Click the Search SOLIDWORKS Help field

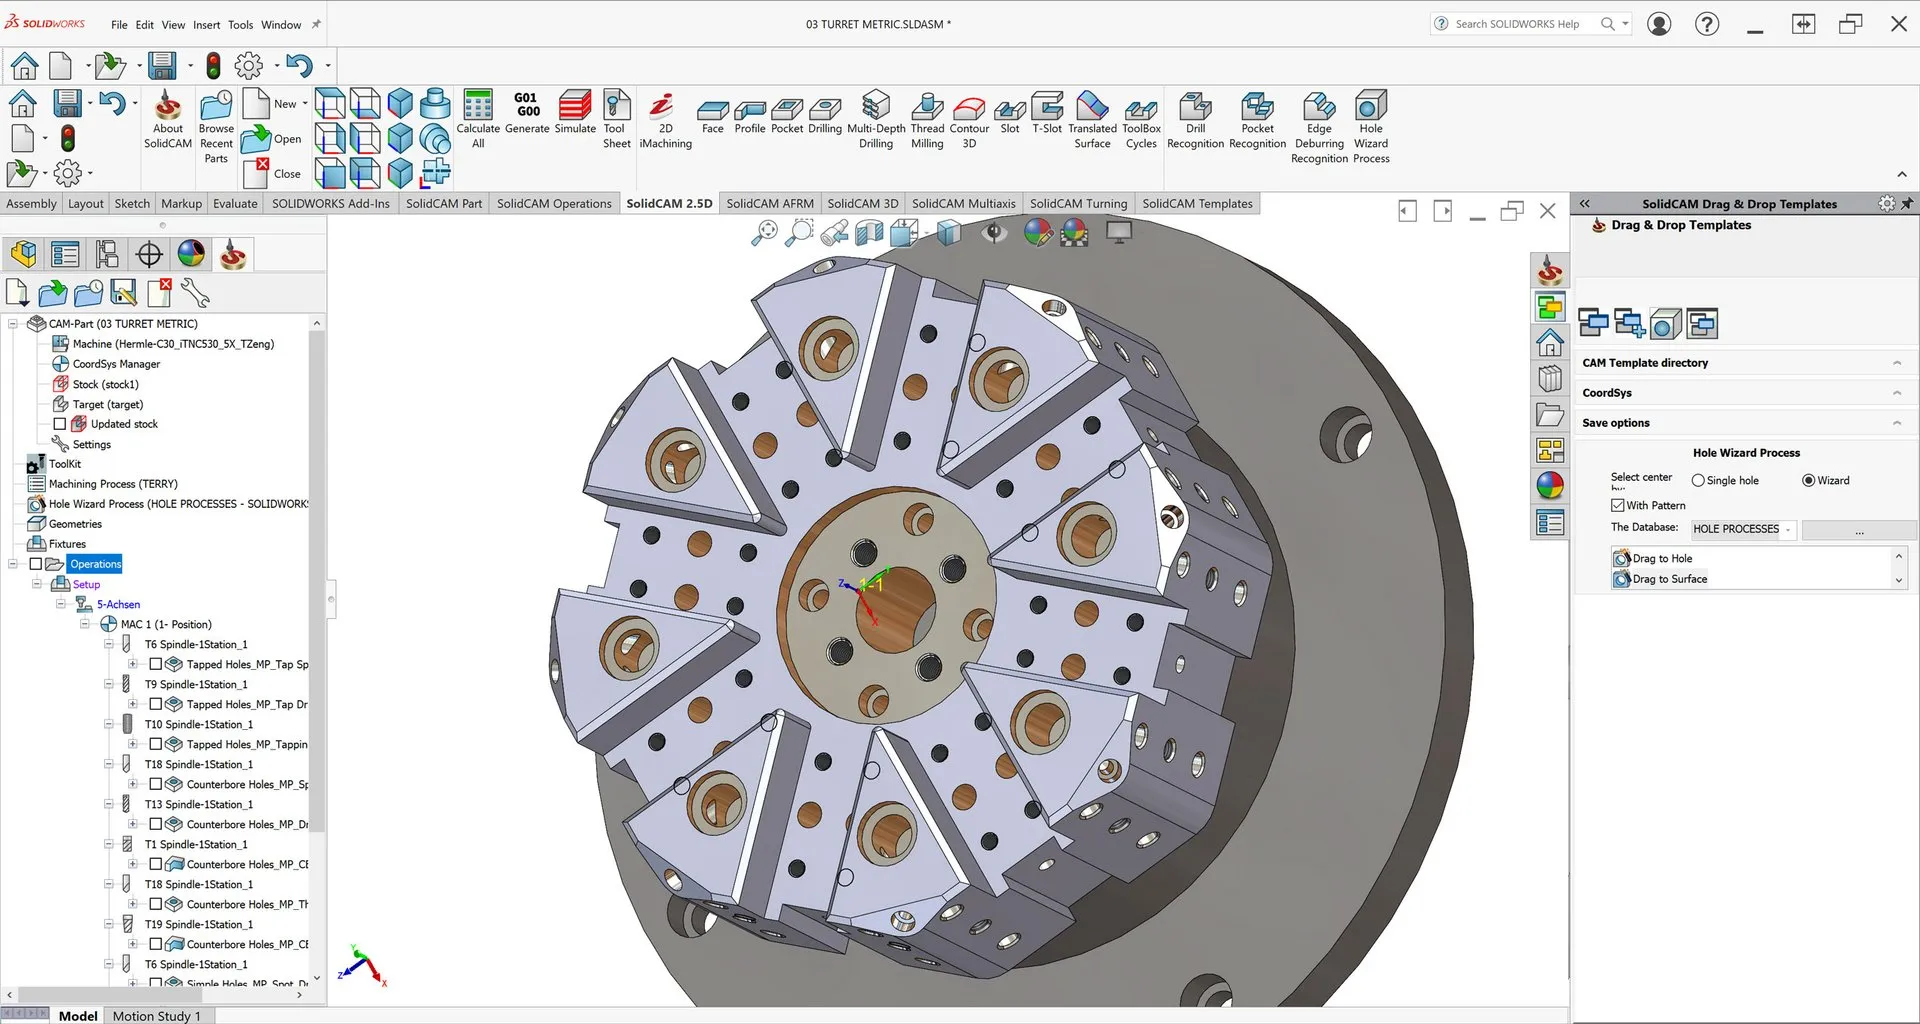coord(1517,24)
